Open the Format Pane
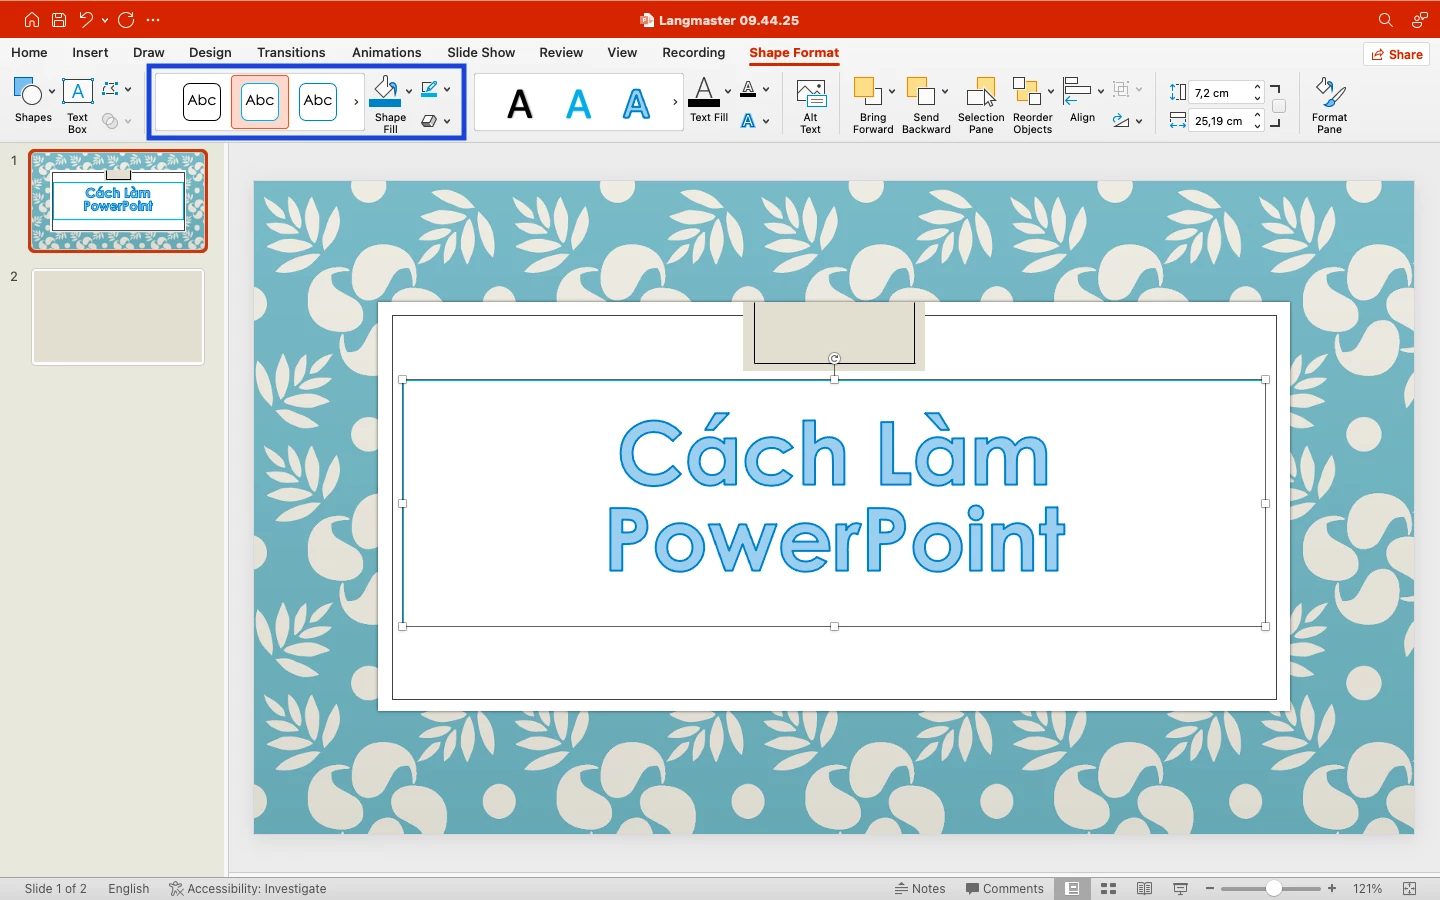Screen dimensions: 1440x900 click(x=1330, y=105)
